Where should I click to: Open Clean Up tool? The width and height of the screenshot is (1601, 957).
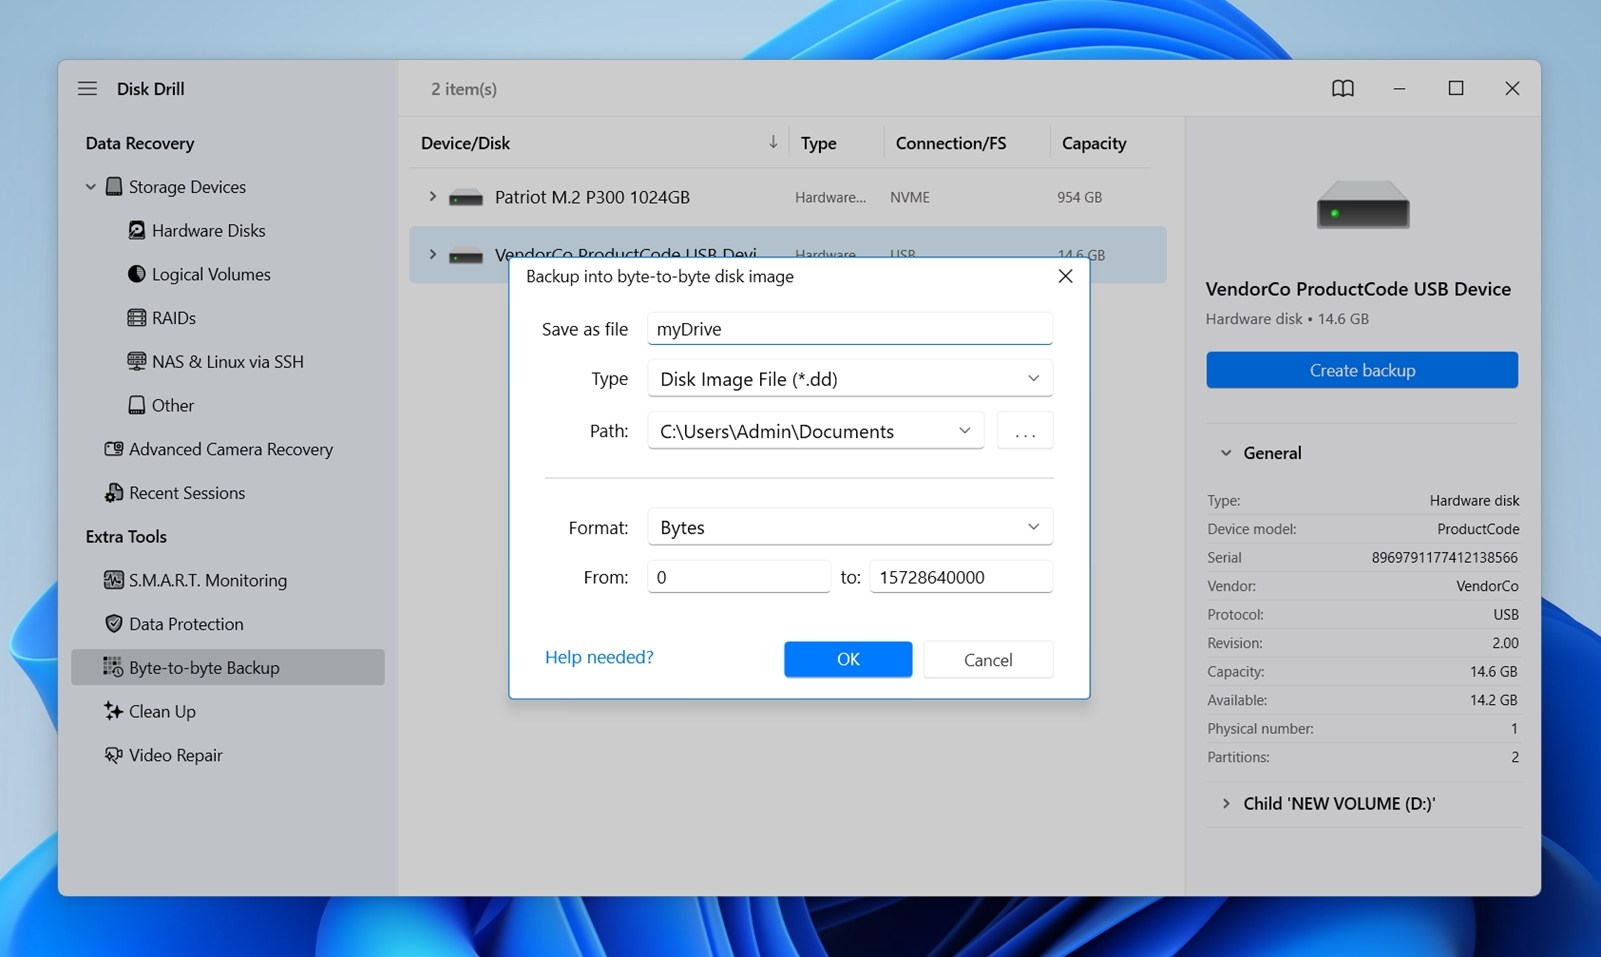pyautogui.click(x=162, y=711)
